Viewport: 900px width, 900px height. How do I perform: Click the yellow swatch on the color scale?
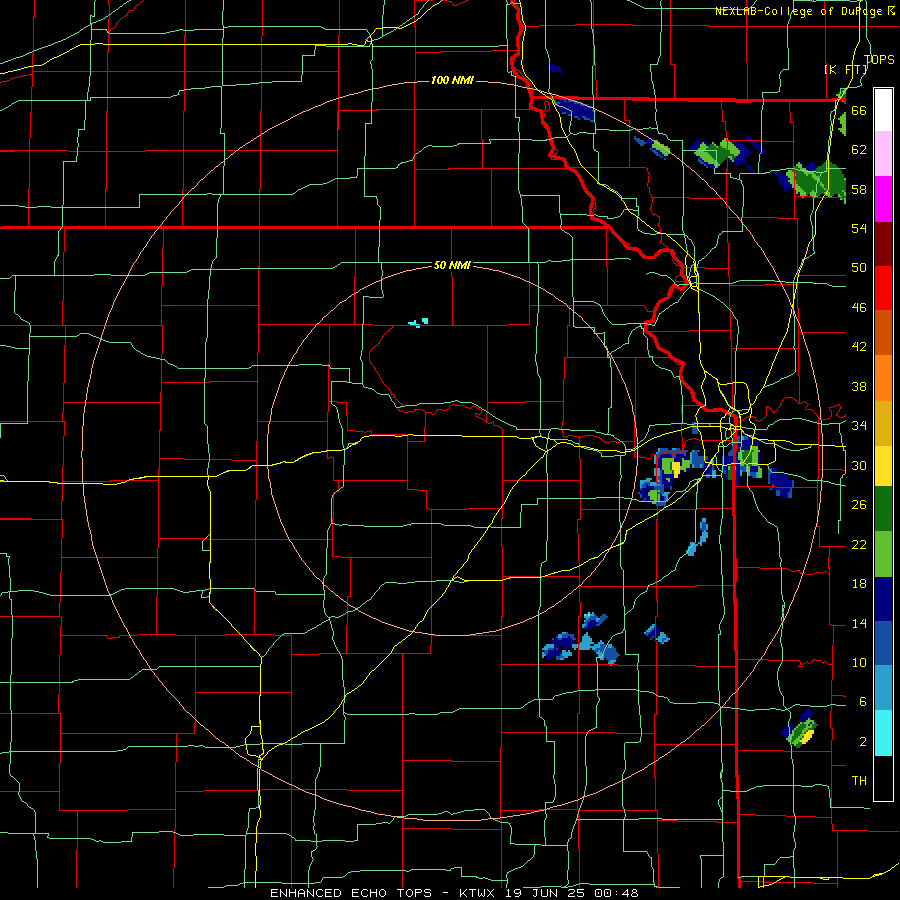pos(883,466)
